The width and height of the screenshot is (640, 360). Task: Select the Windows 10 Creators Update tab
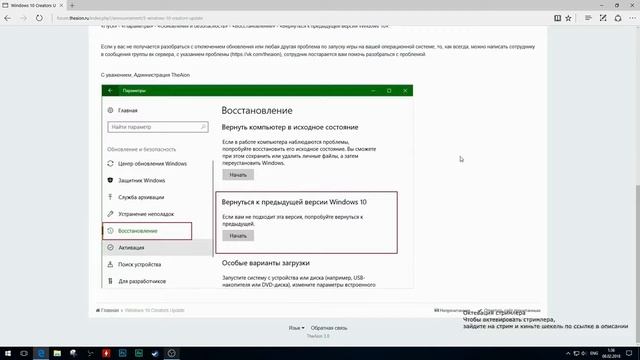pyautogui.click(x=33, y=5)
